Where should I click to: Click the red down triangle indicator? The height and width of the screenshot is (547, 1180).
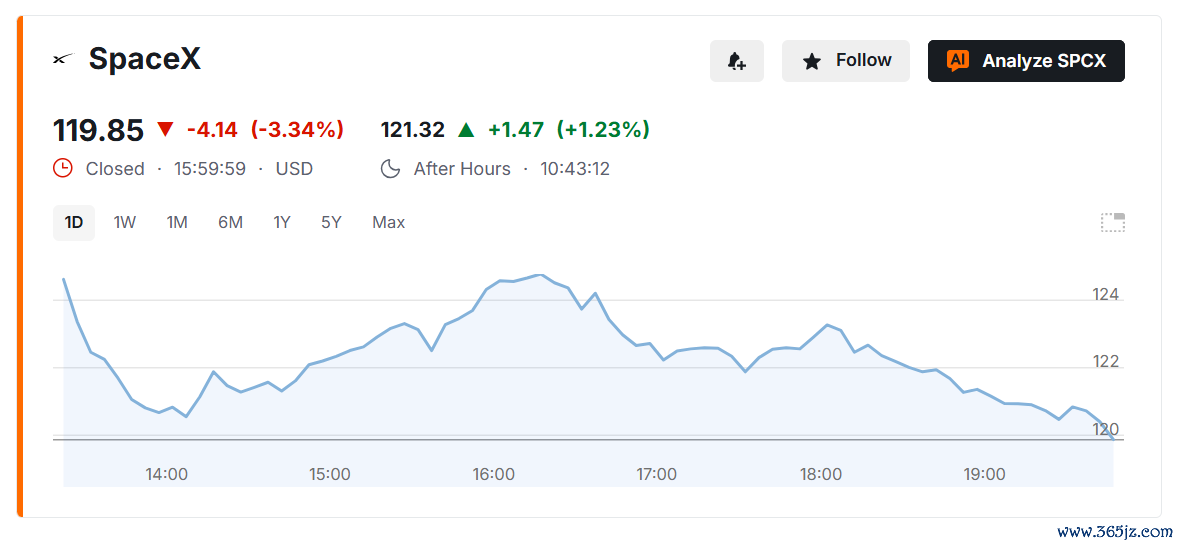166,129
